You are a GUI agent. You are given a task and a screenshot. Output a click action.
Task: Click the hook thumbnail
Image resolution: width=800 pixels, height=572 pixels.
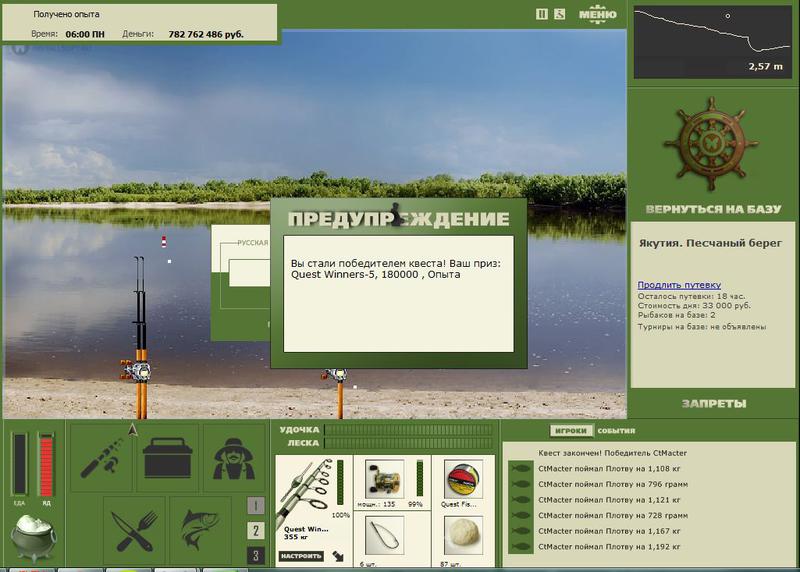pos(384,535)
